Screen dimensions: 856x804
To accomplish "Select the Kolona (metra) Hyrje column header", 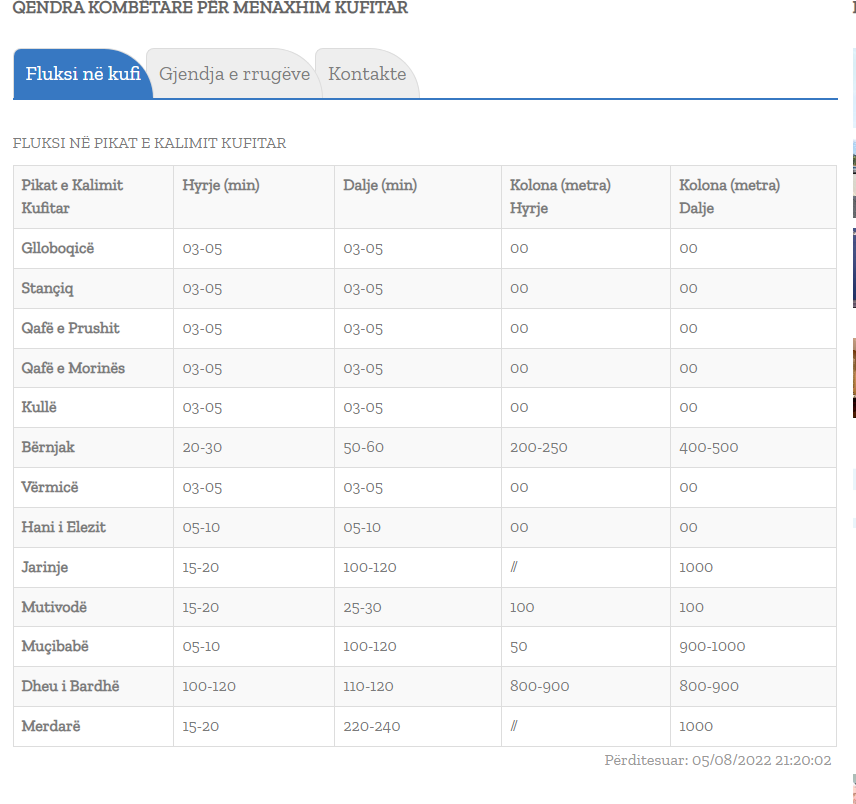I will pyautogui.click(x=560, y=197).
